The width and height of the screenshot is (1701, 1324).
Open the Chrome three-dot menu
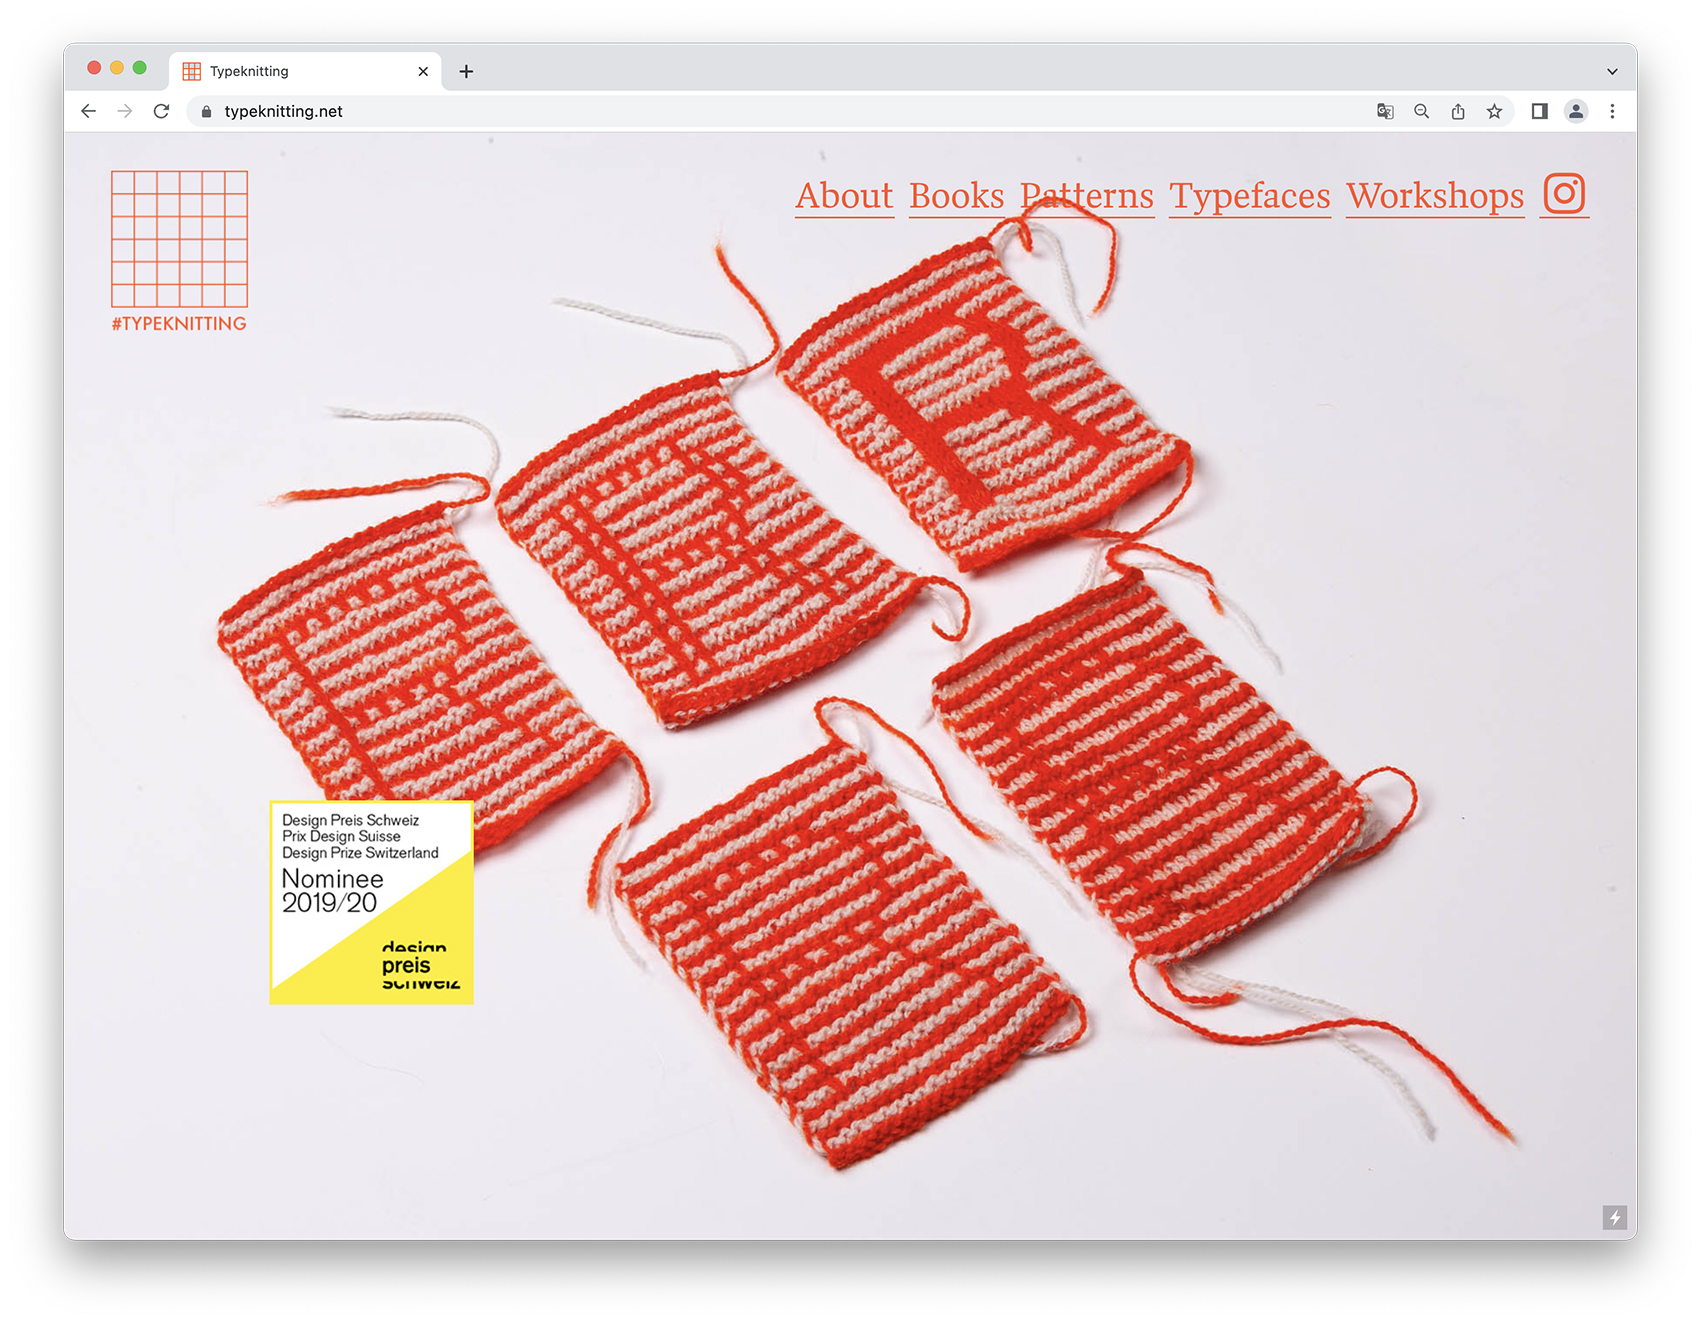[x=1612, y=111]
